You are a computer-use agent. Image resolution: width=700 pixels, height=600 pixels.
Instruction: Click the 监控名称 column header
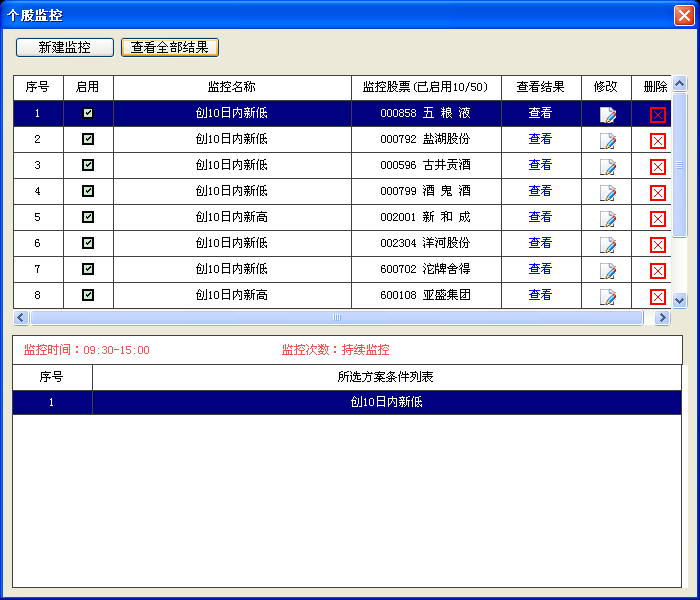click(x=232, y=87)
